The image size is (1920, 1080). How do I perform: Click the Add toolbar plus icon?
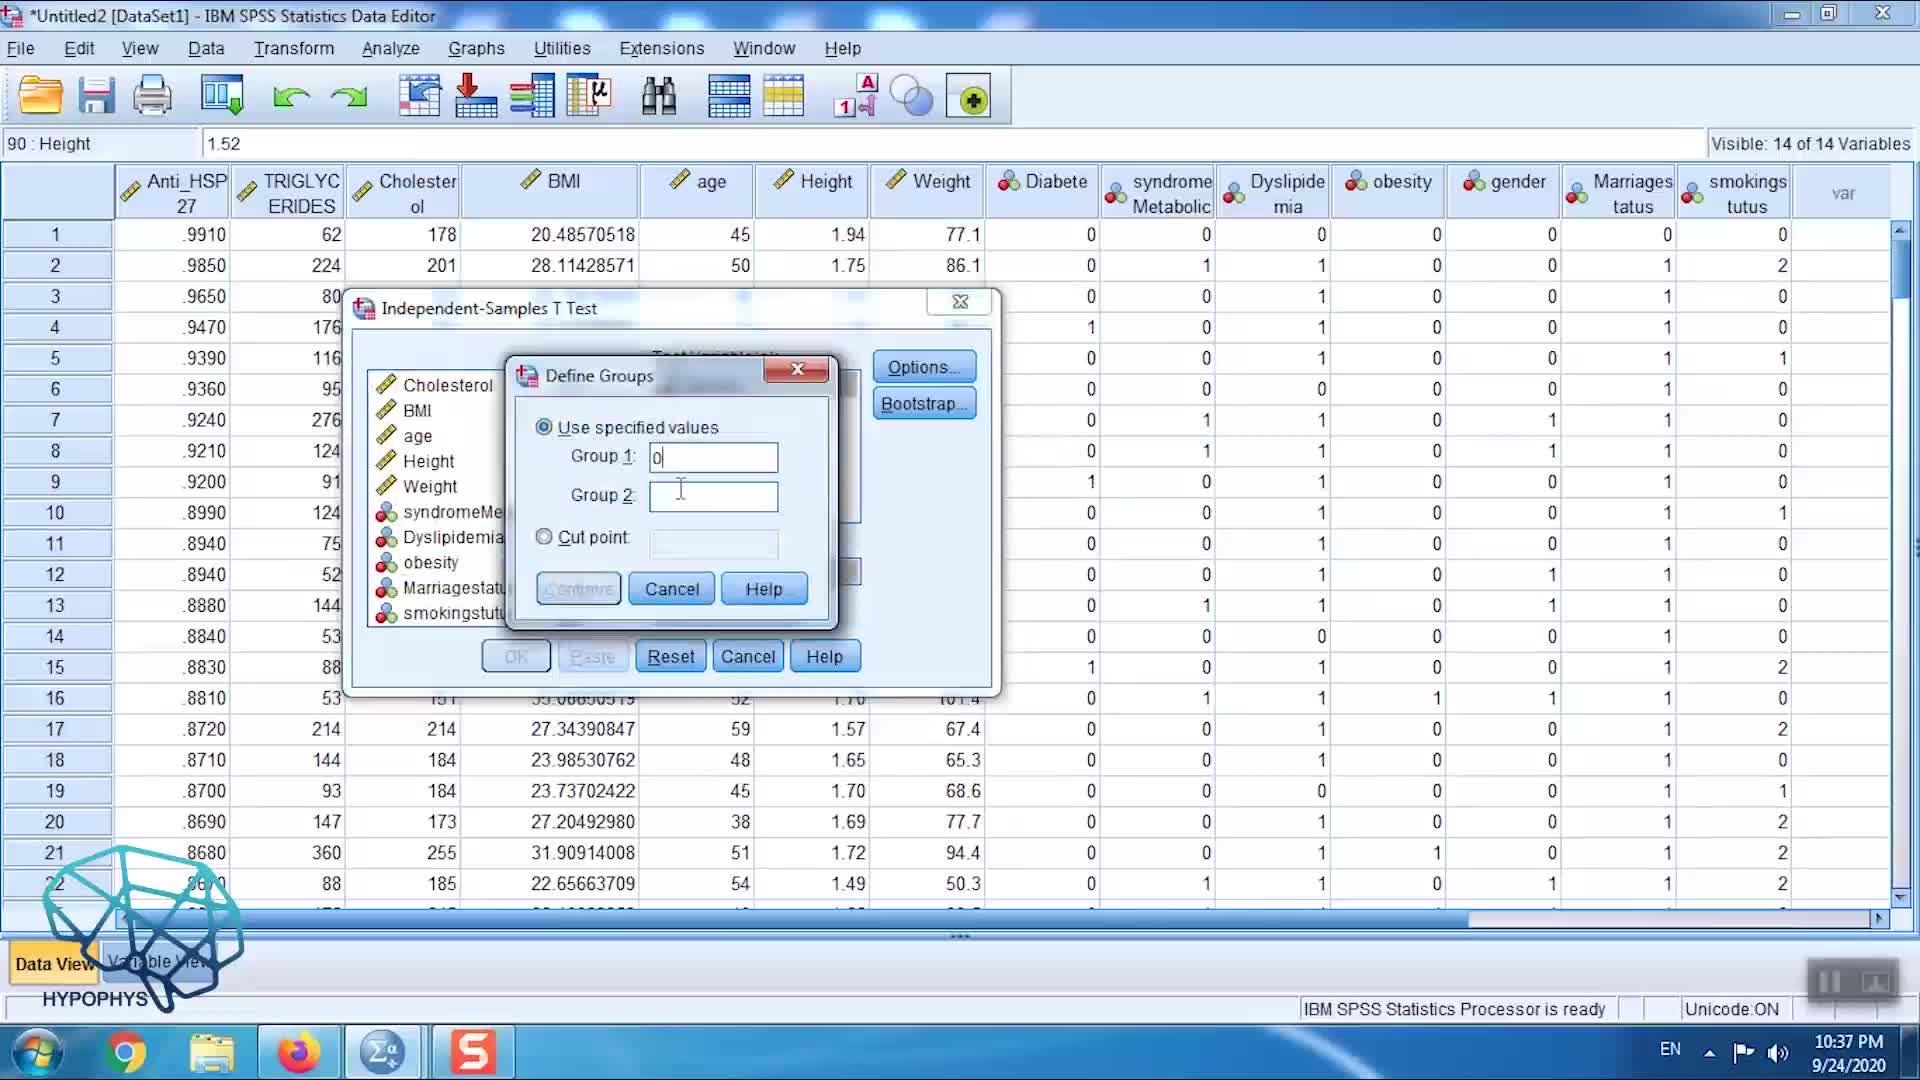coord(968,97)
